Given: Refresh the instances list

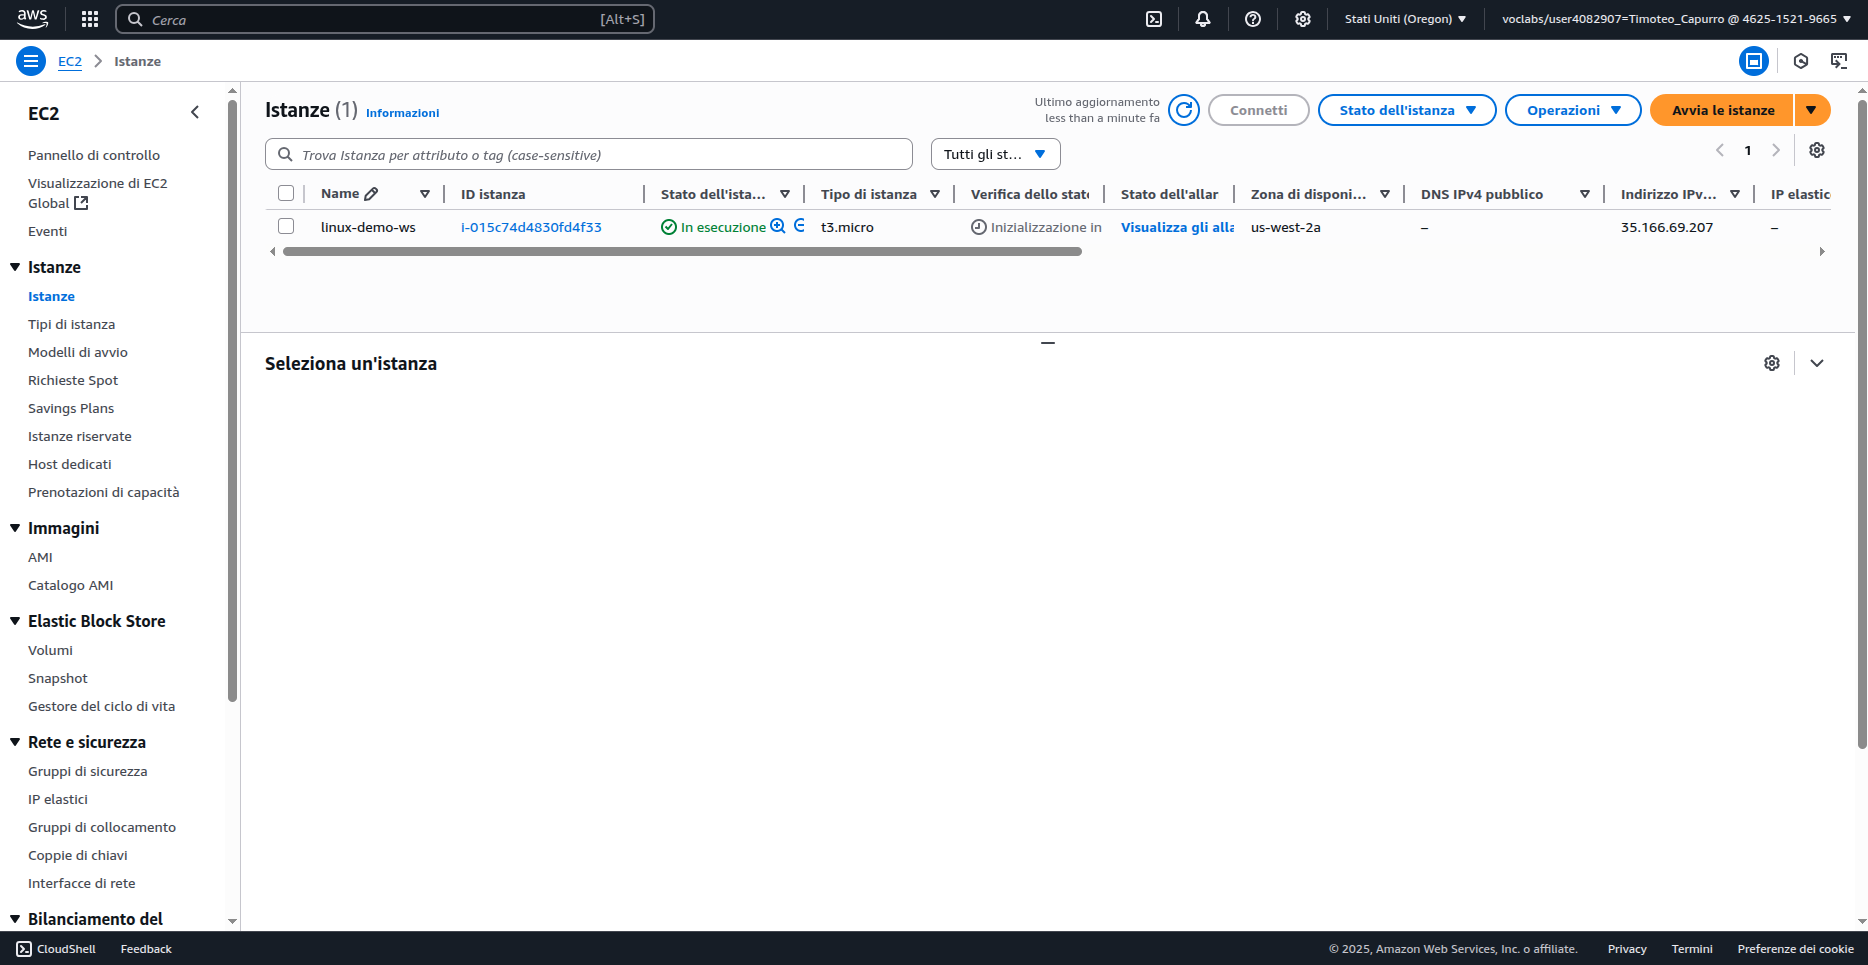Looking at the screenshot, I should pyautogui.click(x=1184, y=110).
